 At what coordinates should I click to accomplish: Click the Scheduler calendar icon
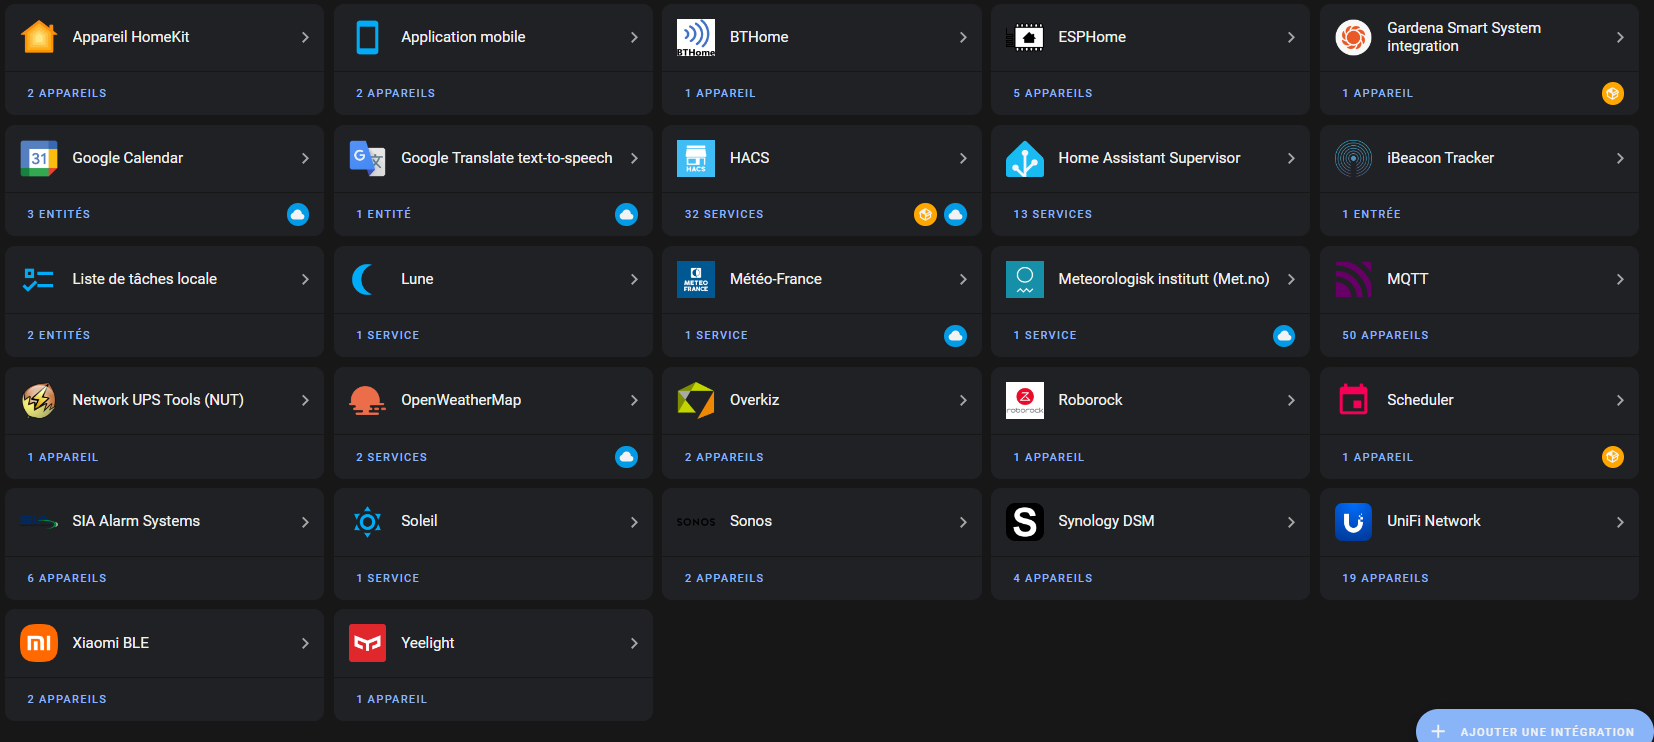tap(1353, 400)
